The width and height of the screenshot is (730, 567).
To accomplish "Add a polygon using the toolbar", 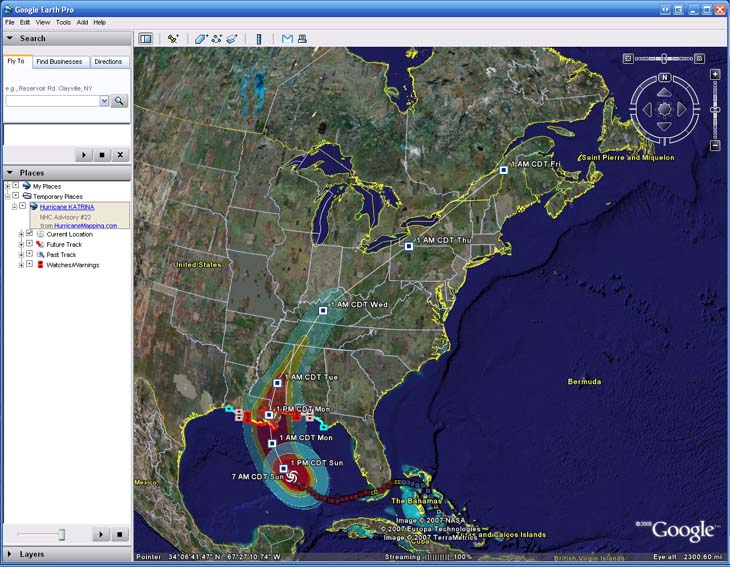I will click(201, 39).
